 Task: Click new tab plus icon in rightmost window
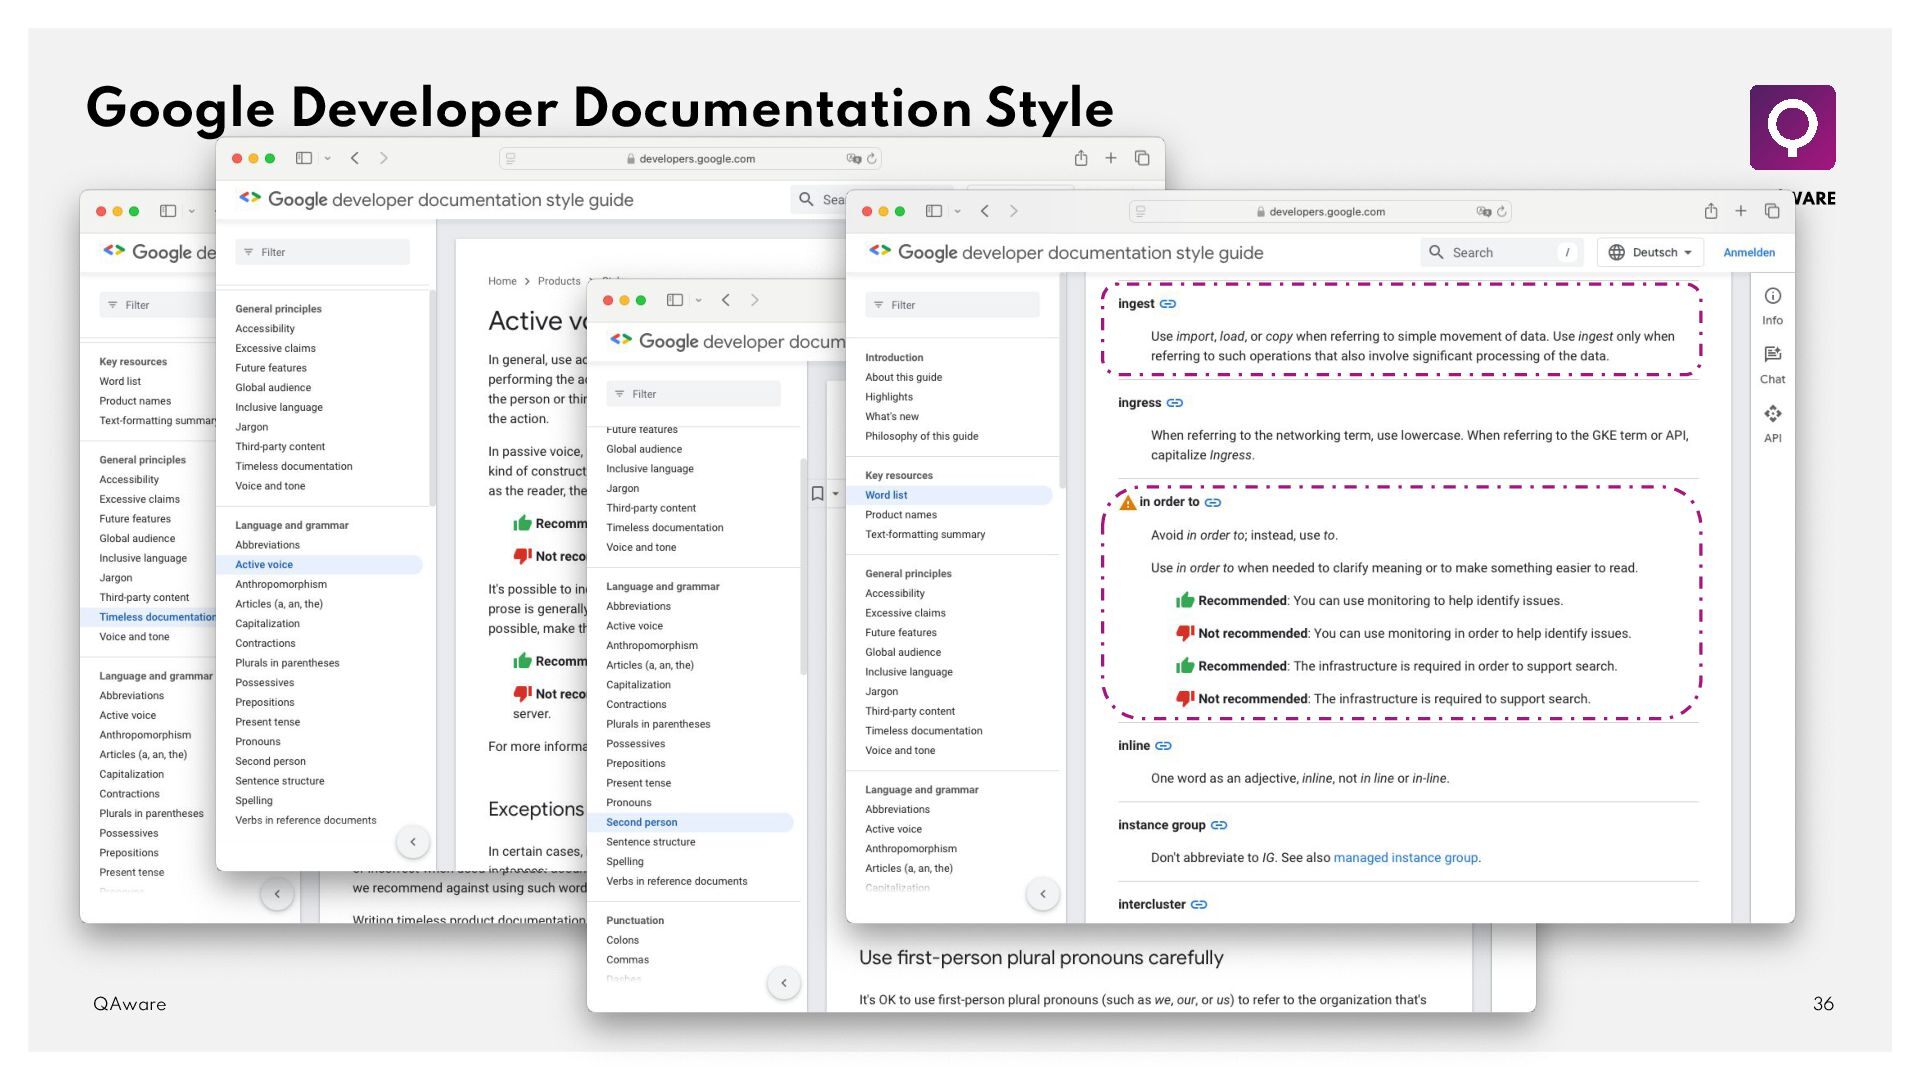[x=1740, y=211]
